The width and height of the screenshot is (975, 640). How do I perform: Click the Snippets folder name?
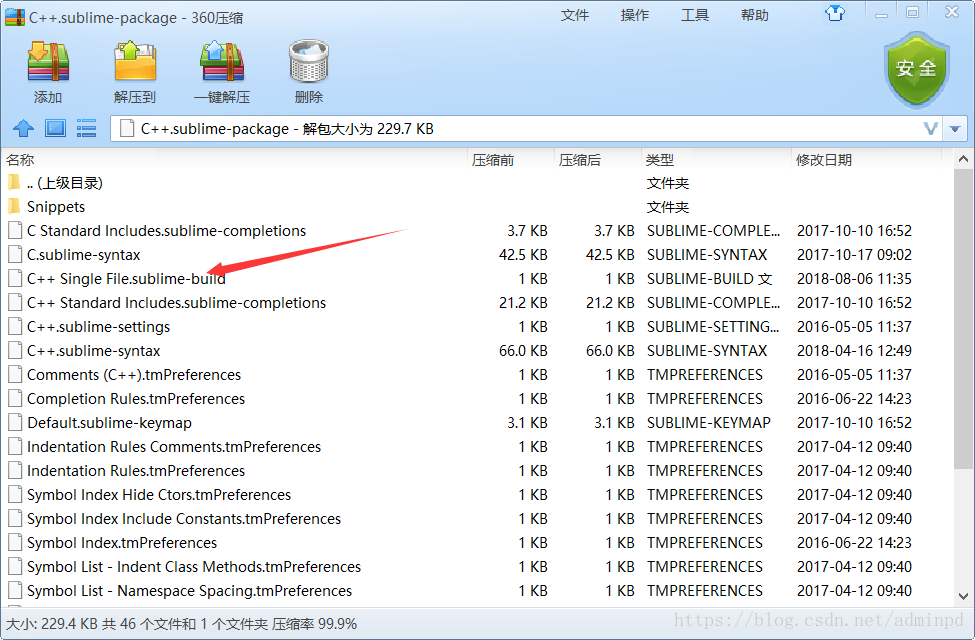click(55, 206)
